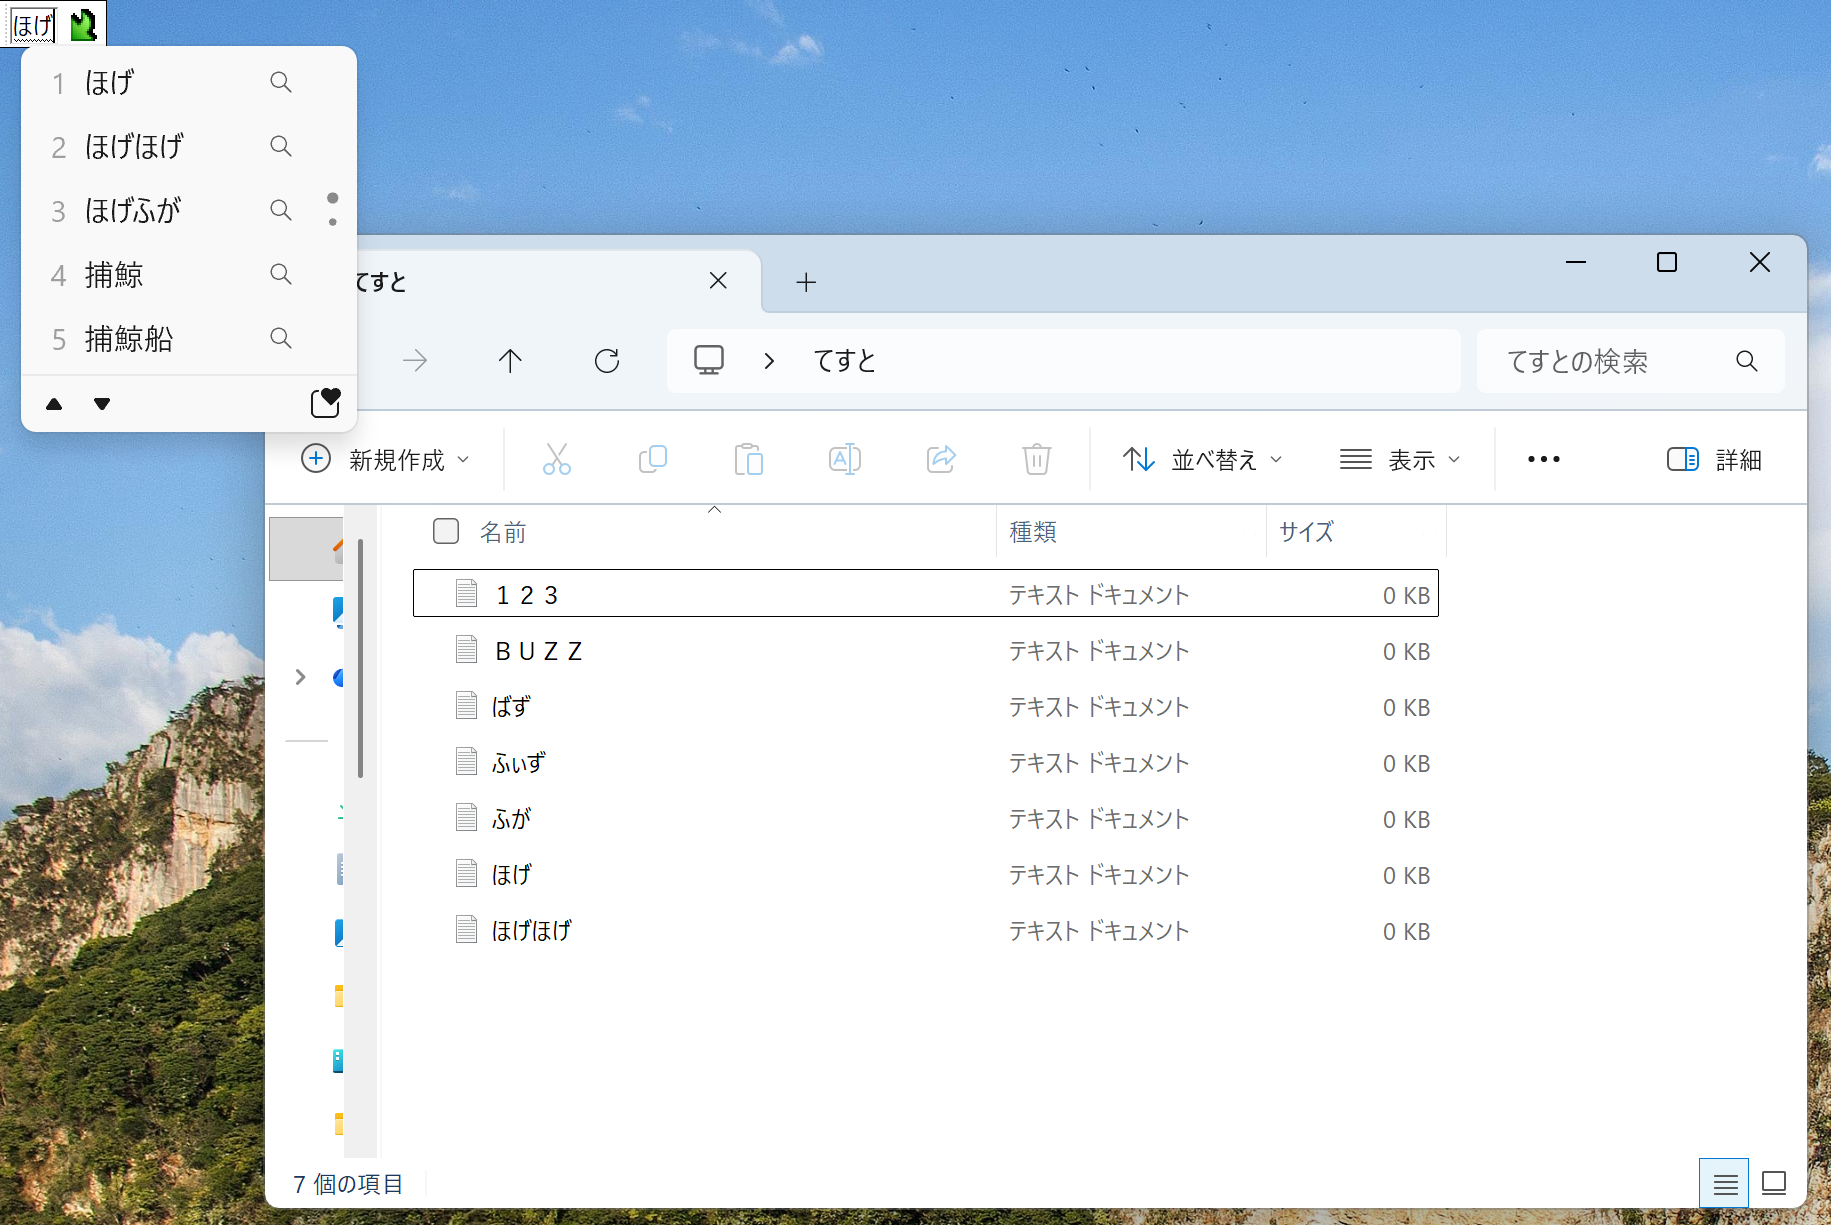Search the web for candidate 捕鯨船
1831x1225 pixels.
[x=281, y=338]
